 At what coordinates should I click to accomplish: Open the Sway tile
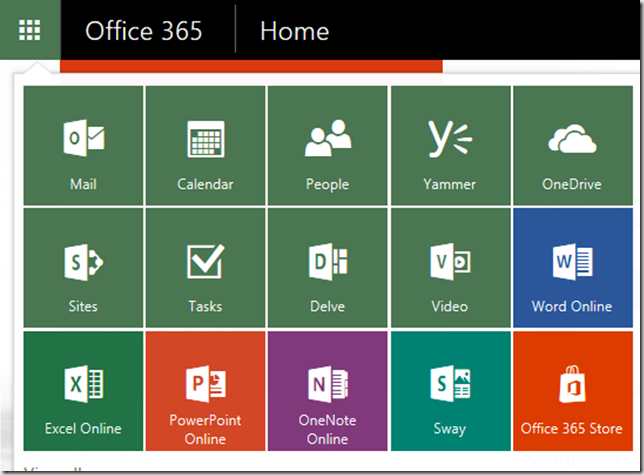click(451, 391)
